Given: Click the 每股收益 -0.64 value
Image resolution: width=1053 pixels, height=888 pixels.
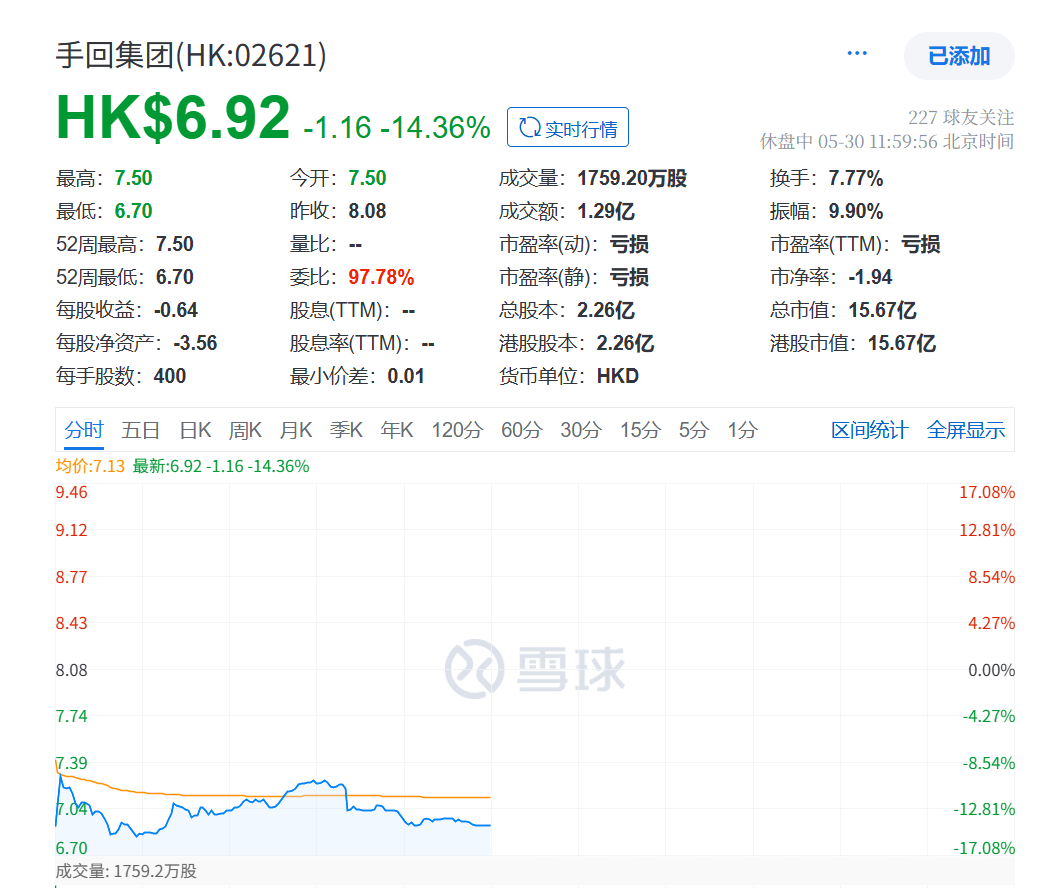Looking at the screenshot, I should click(x=175, y=310).
